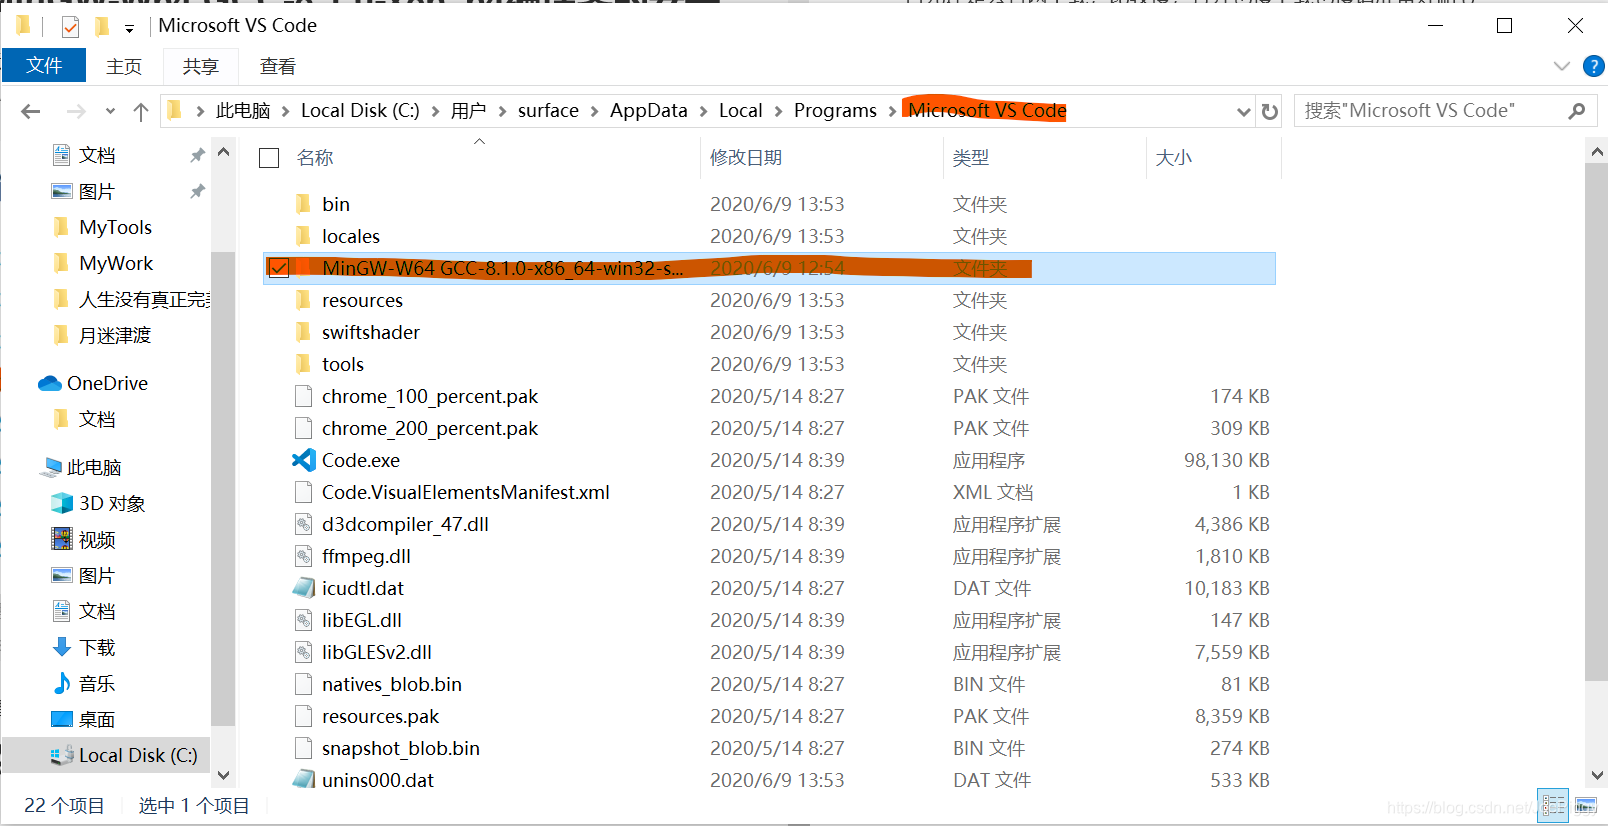This screenshot has height=826, width=1608.
Task: Click file list scrollbar up arrow
Action: (x=1596, y=152)
